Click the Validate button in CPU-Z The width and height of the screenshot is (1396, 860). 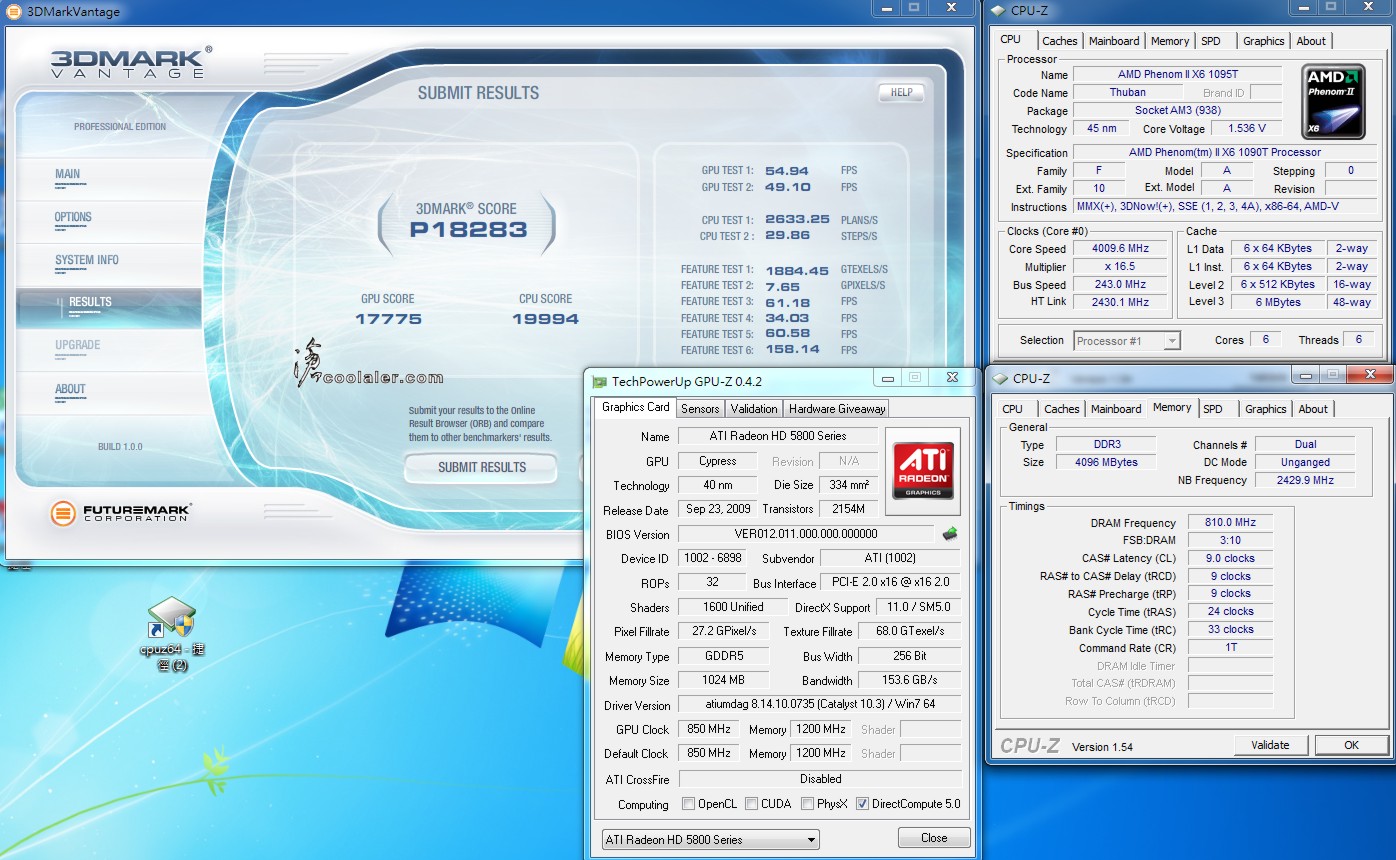point(1270,745)
